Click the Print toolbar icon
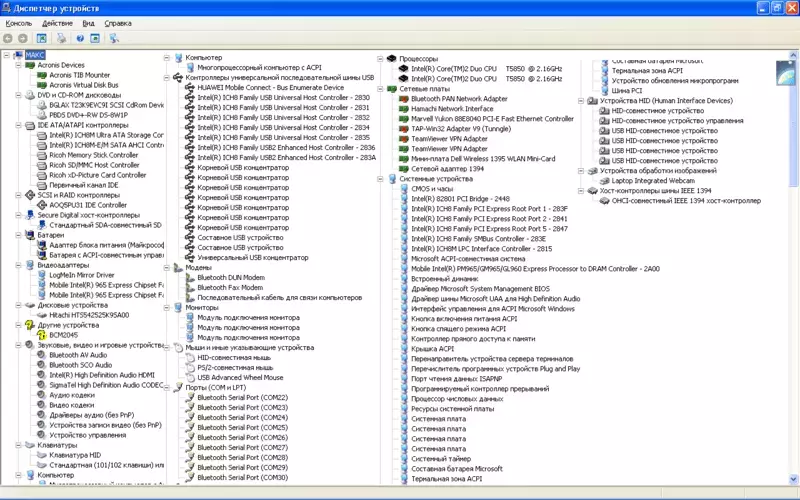The height and width of the screenshot is (500, 800). (61, 38)
